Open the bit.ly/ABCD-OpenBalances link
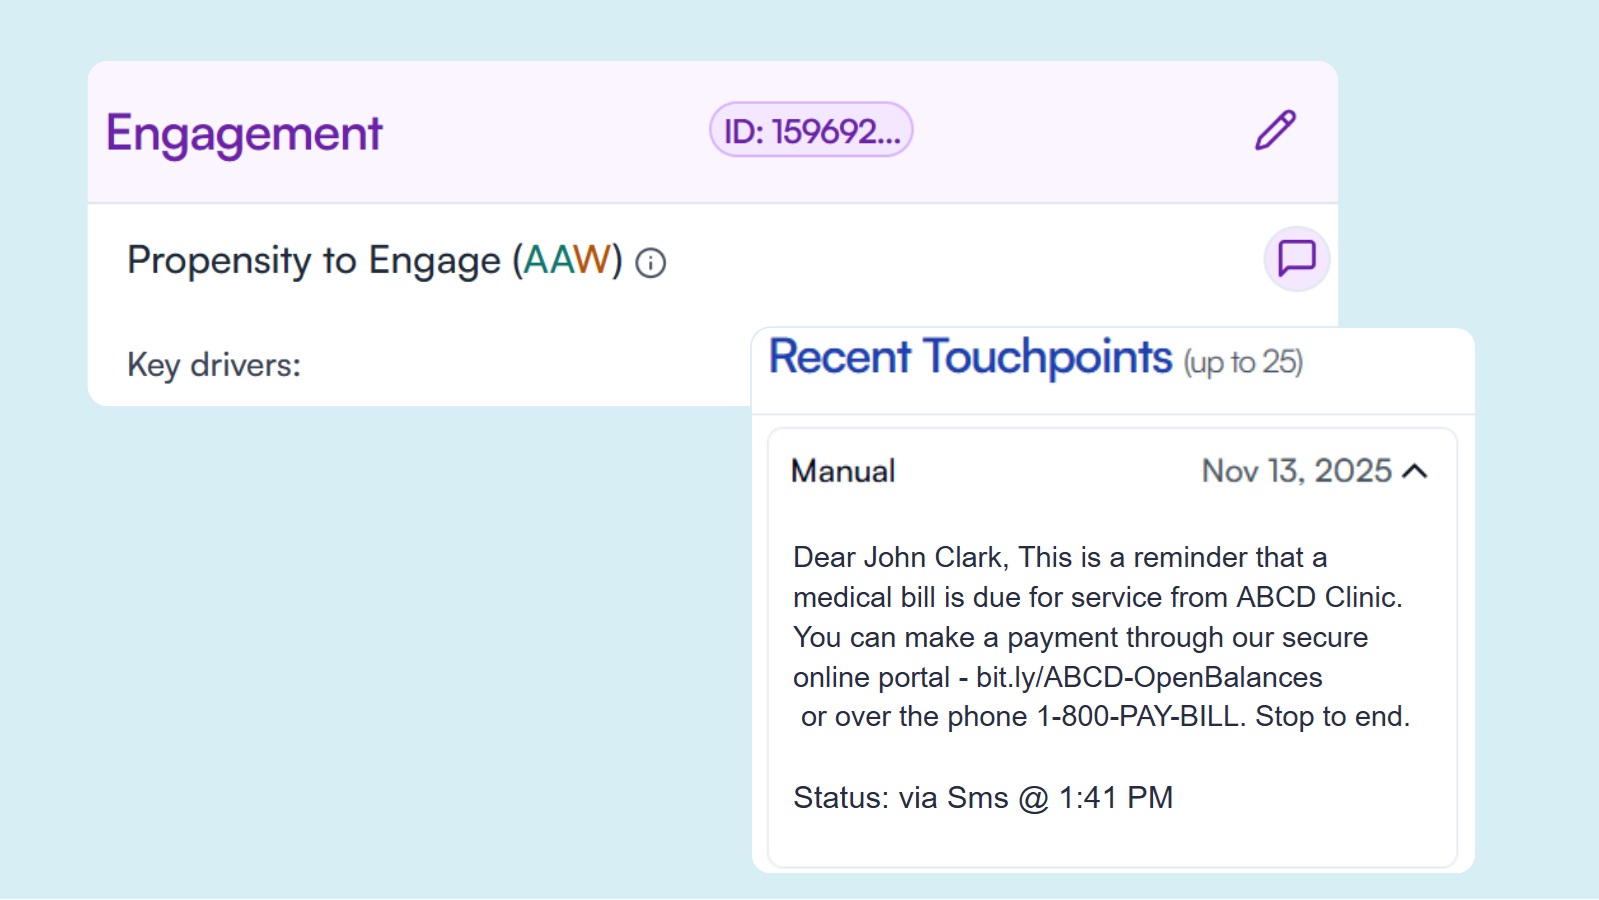Image resolution: width=1599 pixels, height=900 pixels. point(1149,677)
